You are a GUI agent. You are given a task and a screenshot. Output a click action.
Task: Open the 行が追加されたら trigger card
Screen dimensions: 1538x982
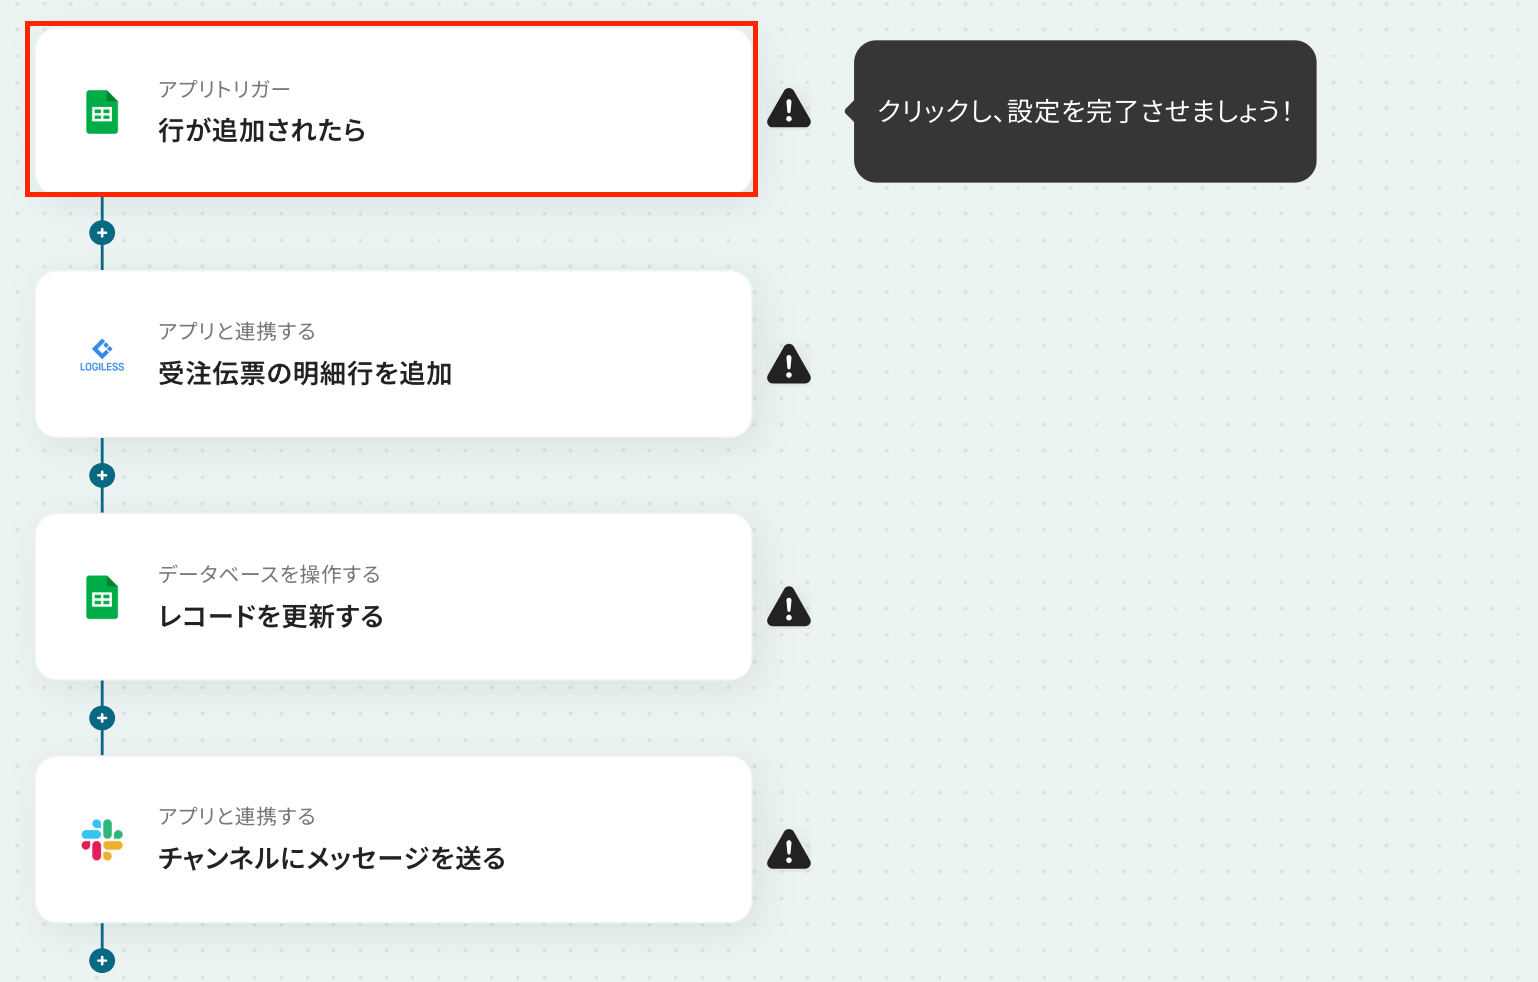[x=393, y=111]
